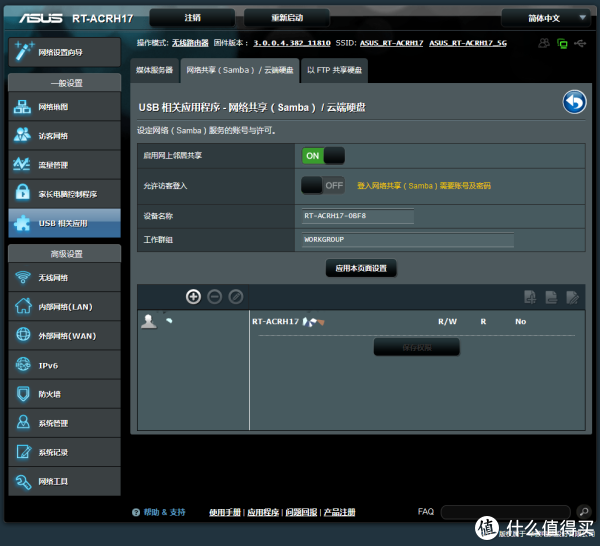This screenshot has width=600, height=546.
Task: Add a new Samba account with plus icon
Action: pyautogui.click(x=193, y=297)
